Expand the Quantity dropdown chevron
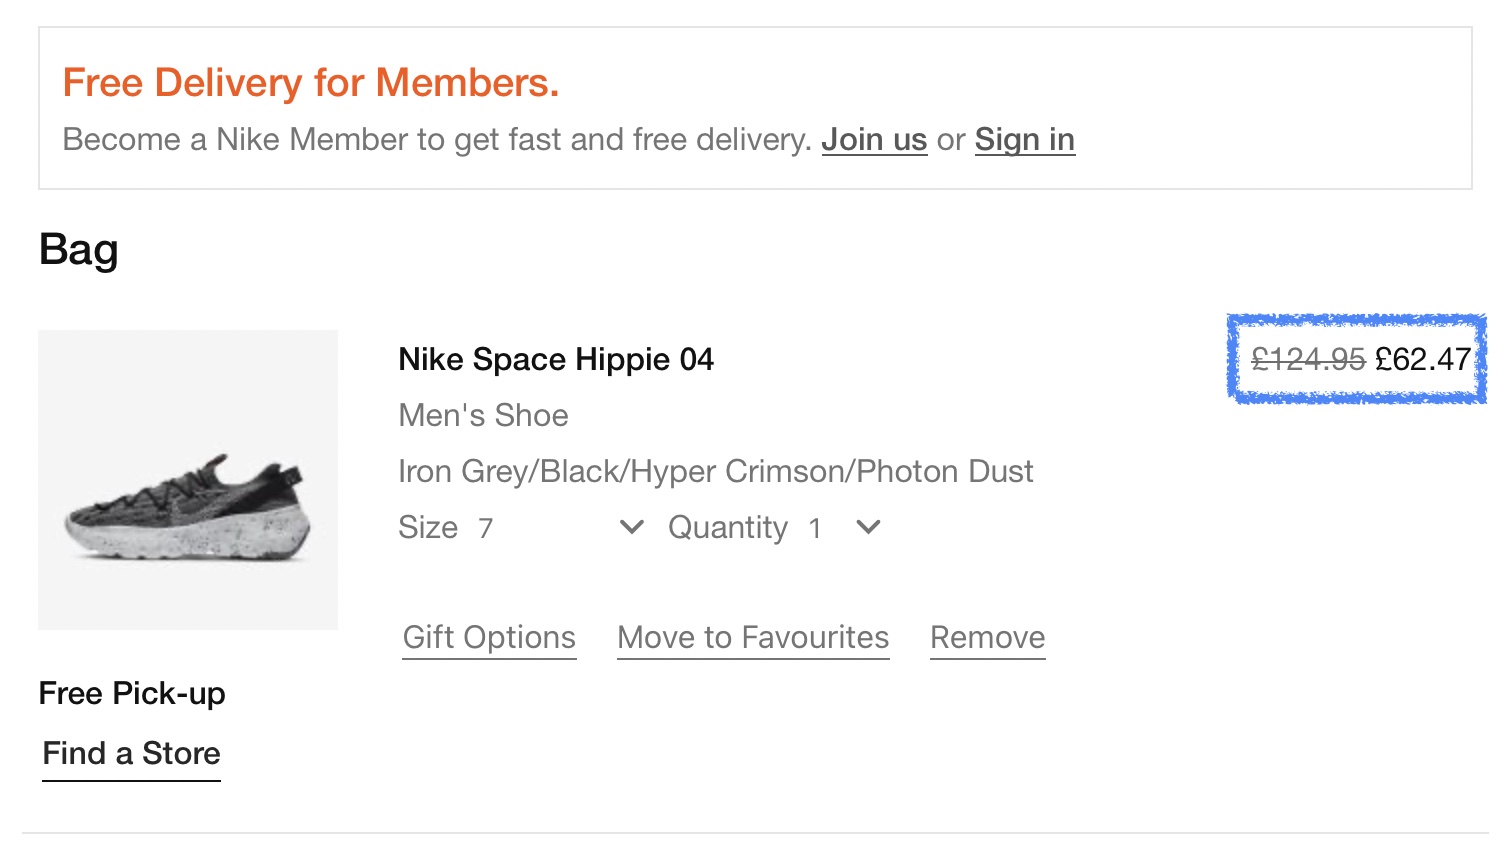The image size is (1512, 862). click(868, 527)
